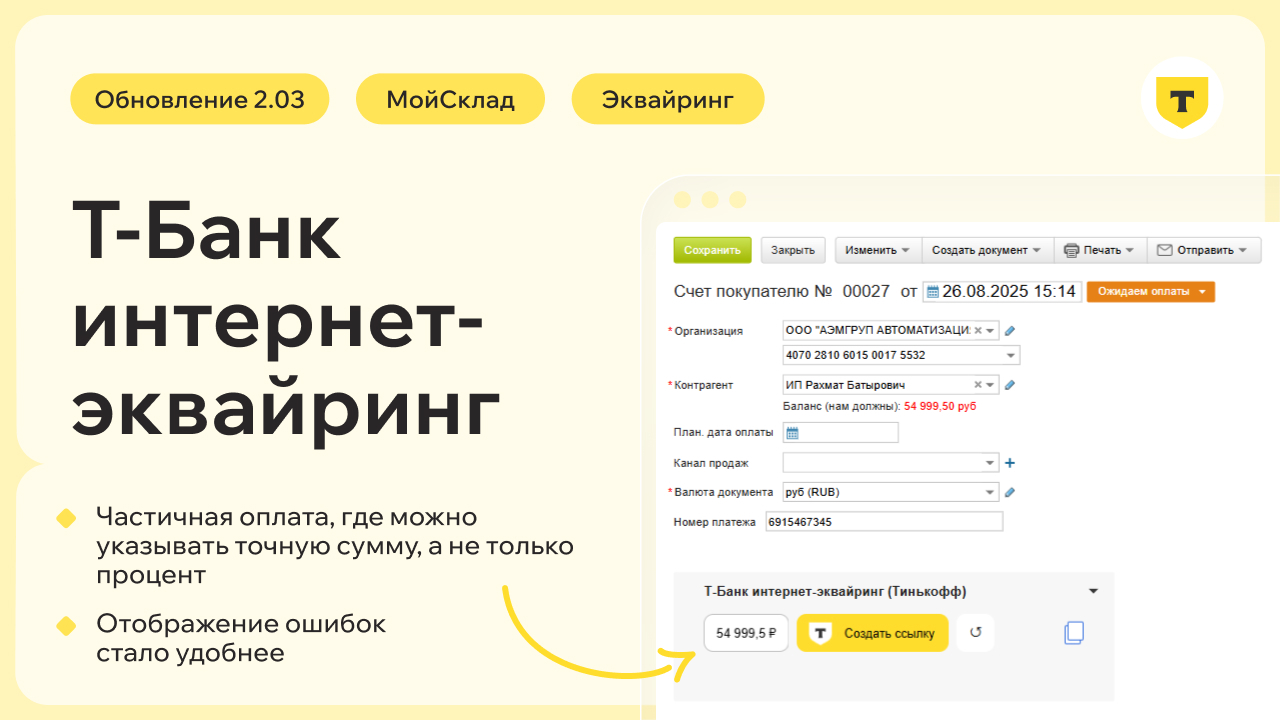1280x720 pixels.
Task: Open the Создать документ dropdown
Action: click(987, 250)
